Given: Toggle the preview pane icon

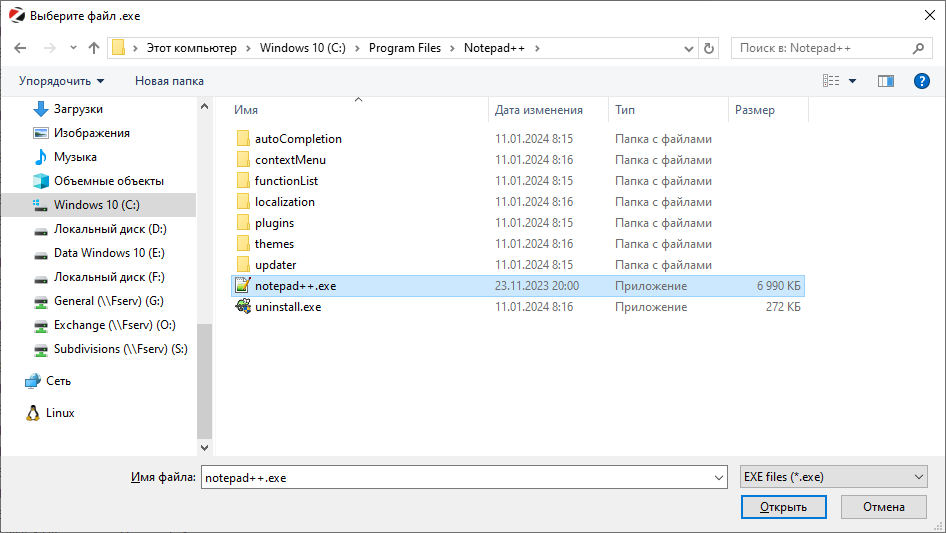Looking at the screenshot, I should [x=885, y=81].
